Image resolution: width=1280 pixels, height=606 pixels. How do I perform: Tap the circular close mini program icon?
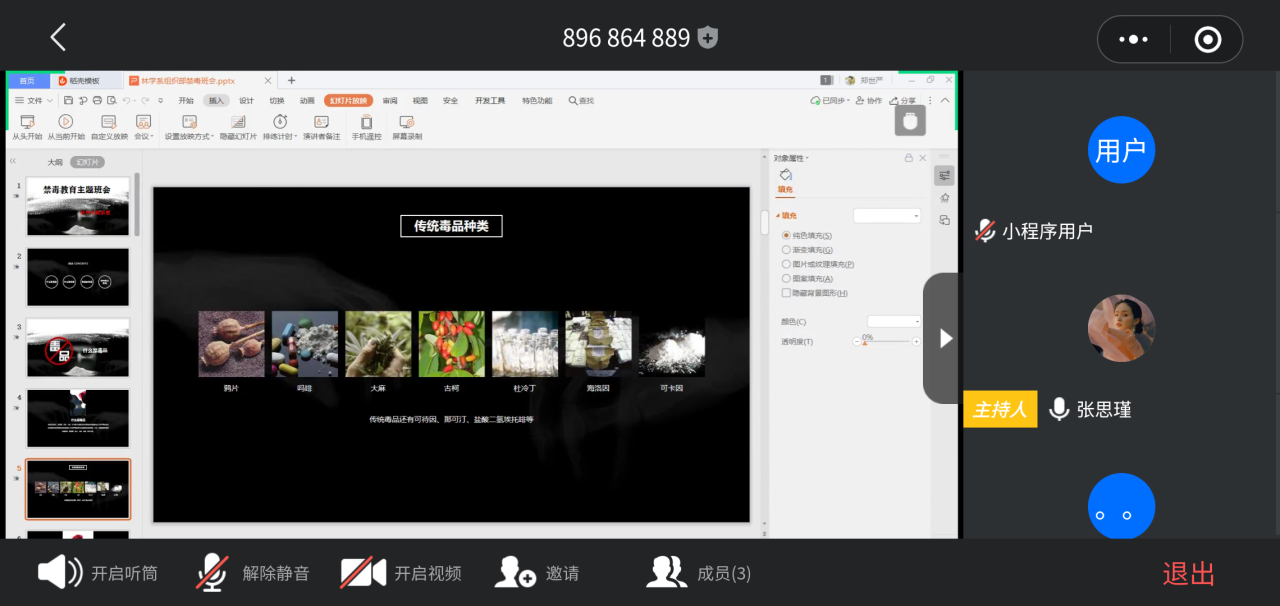tap(1207, 39)
